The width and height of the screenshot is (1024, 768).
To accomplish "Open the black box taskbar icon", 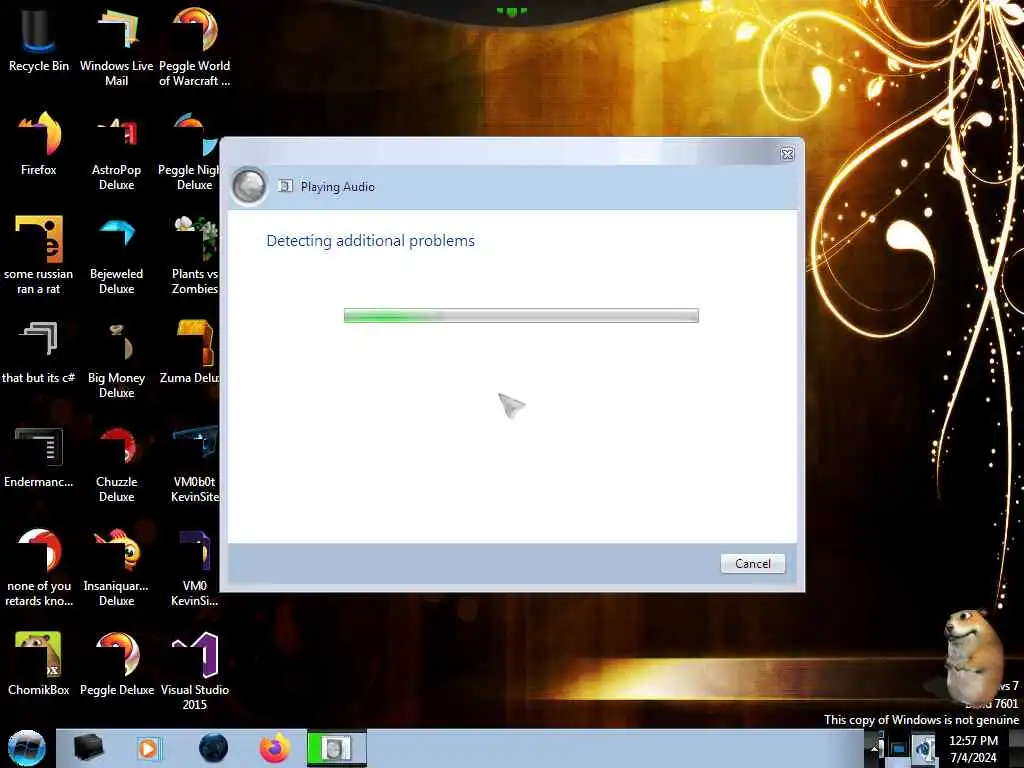I will pyautogui.click(x=88, y=748).
